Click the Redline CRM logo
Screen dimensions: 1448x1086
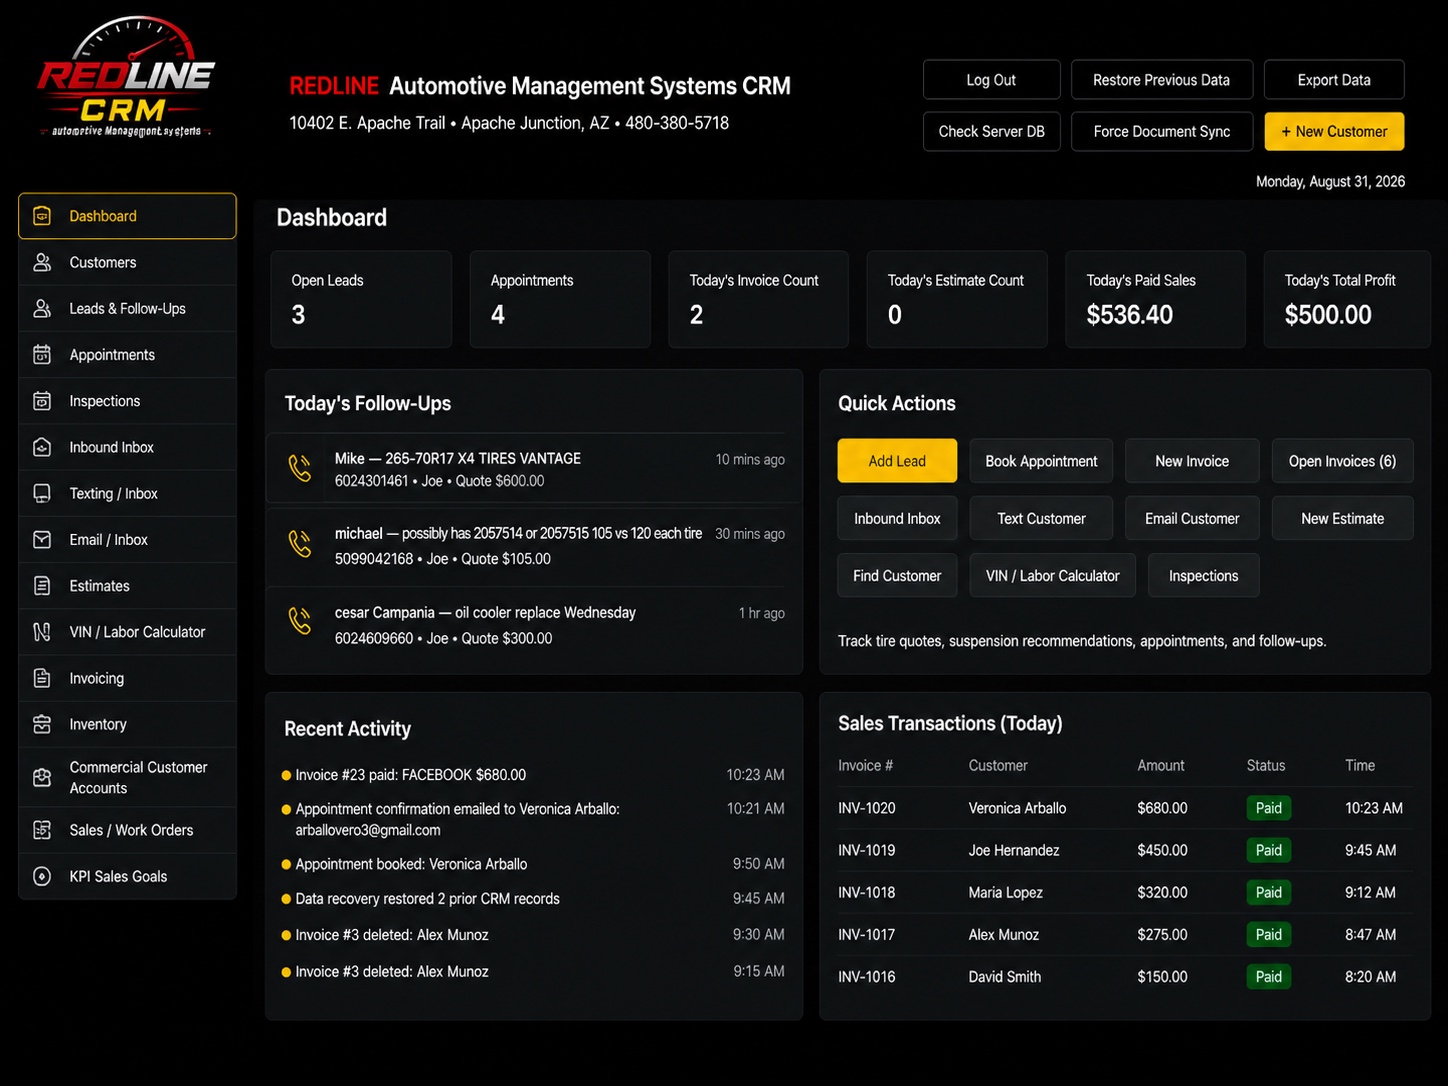126,78
